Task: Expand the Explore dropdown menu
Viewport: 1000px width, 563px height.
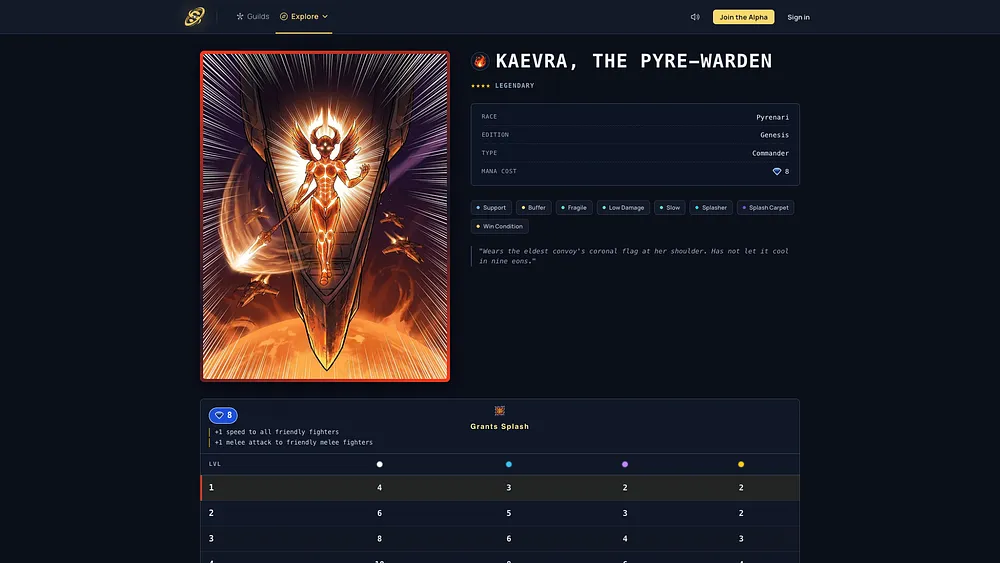Action: (x=304, y=17)
